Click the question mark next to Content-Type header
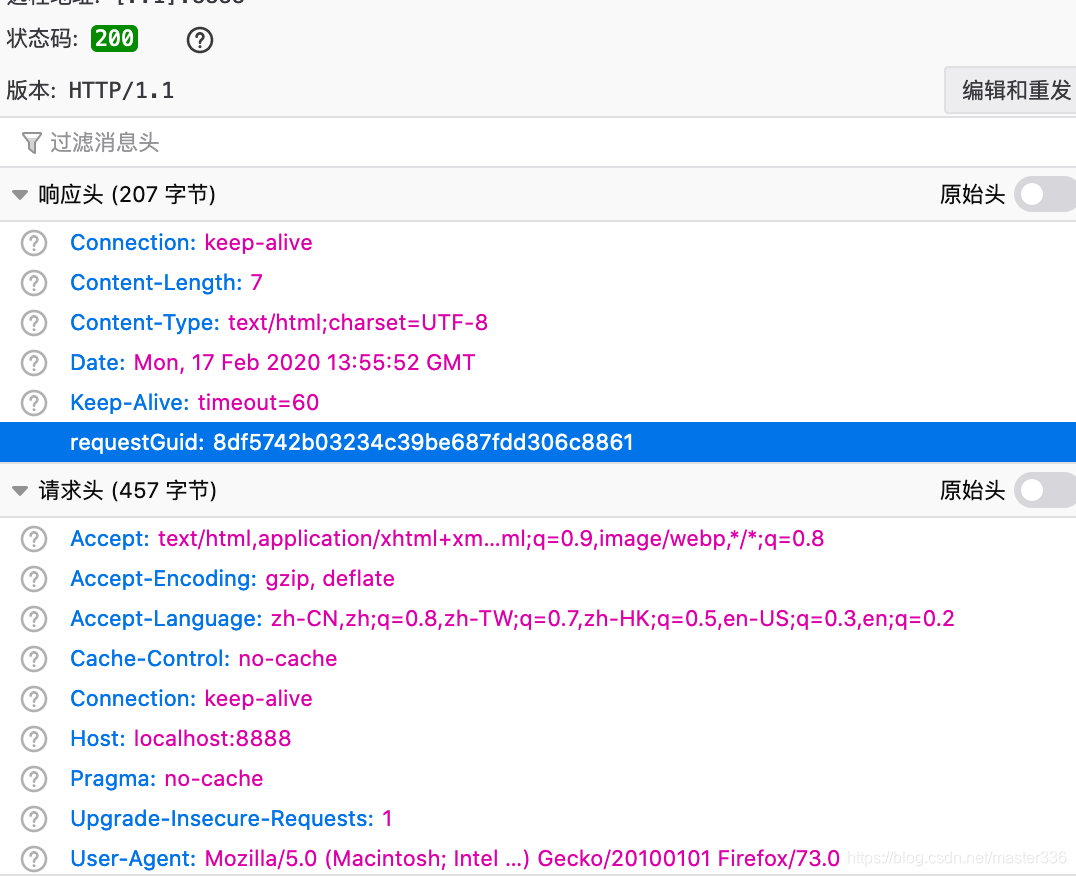 tap(33, 322)
